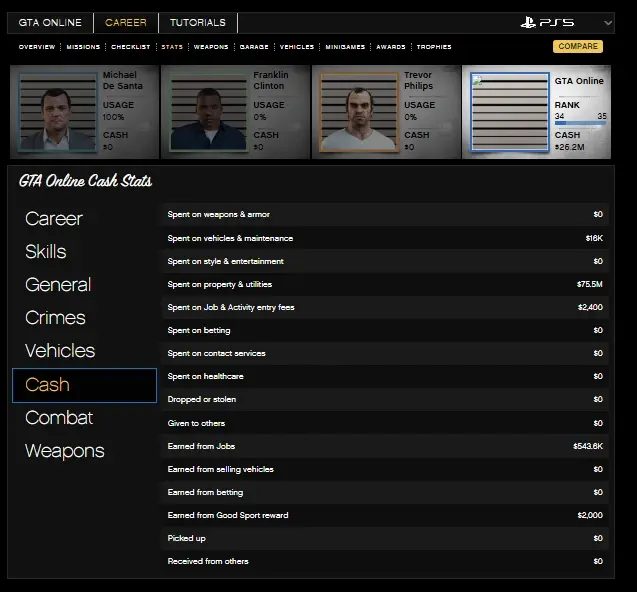Click the Earned from Jobs row
Screen dimensions: 637x592
click(386, 446)
